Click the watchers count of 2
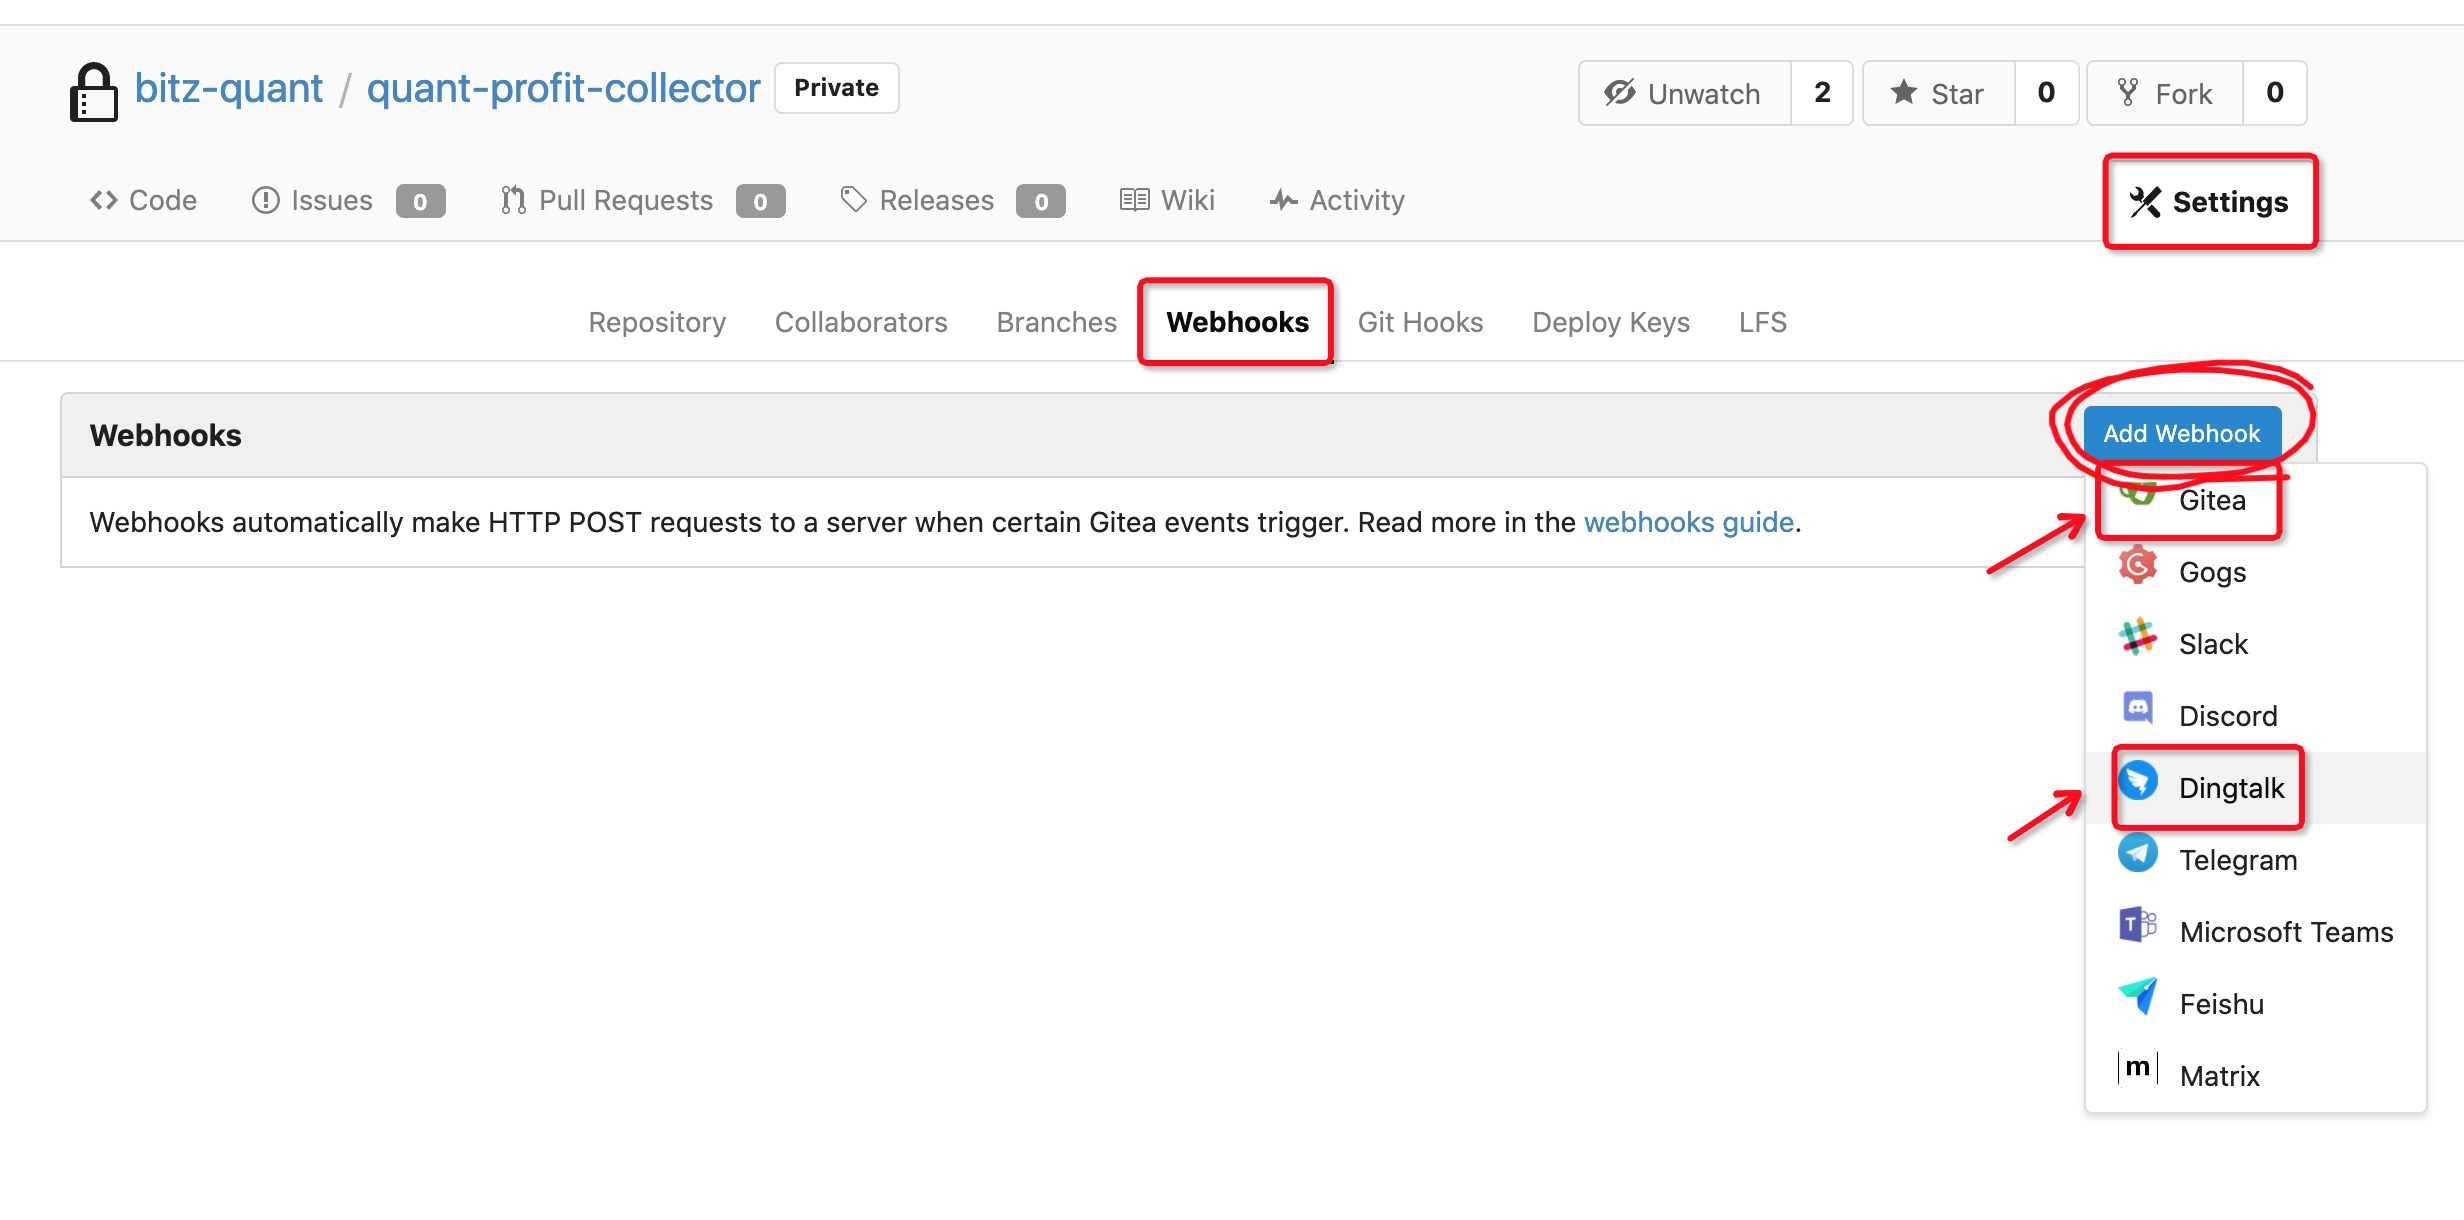2464x1220 pixels. pyautogui.click(x=1822, y=93)
